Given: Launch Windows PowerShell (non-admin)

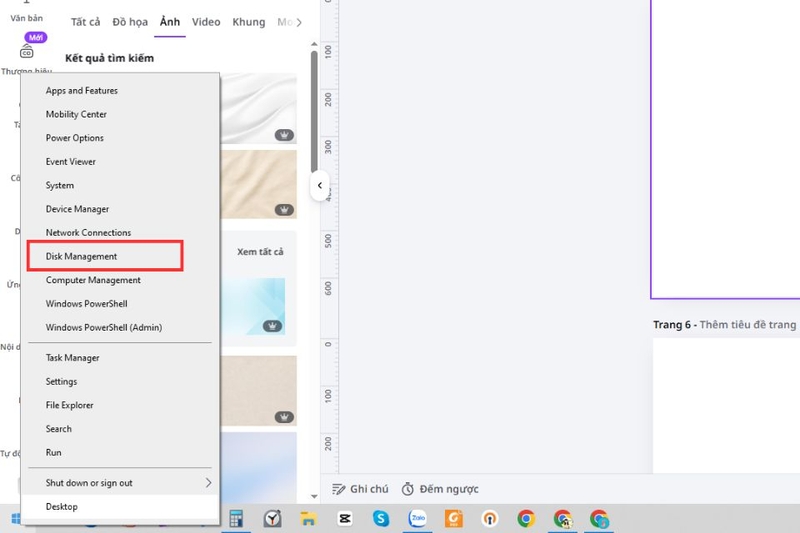Looking at the screenshot, I should click(x=86, y=303).
